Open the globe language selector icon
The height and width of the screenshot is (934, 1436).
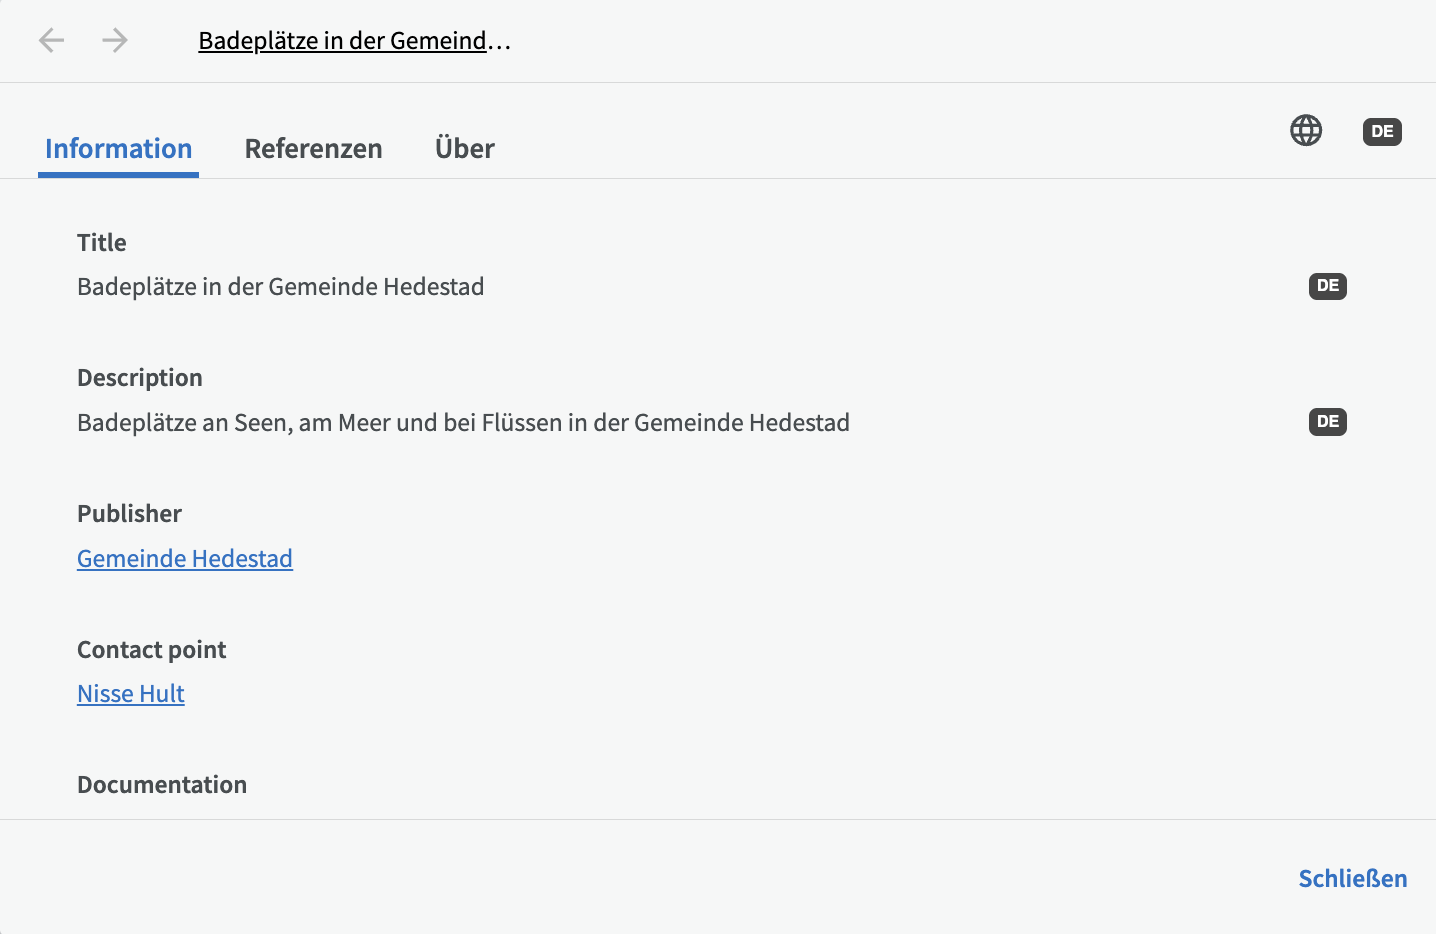pos(1306,131)
